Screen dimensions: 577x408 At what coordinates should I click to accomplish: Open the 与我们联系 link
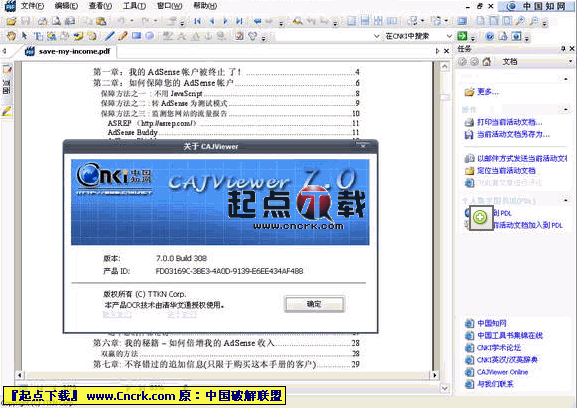click(x=495, y=384)
